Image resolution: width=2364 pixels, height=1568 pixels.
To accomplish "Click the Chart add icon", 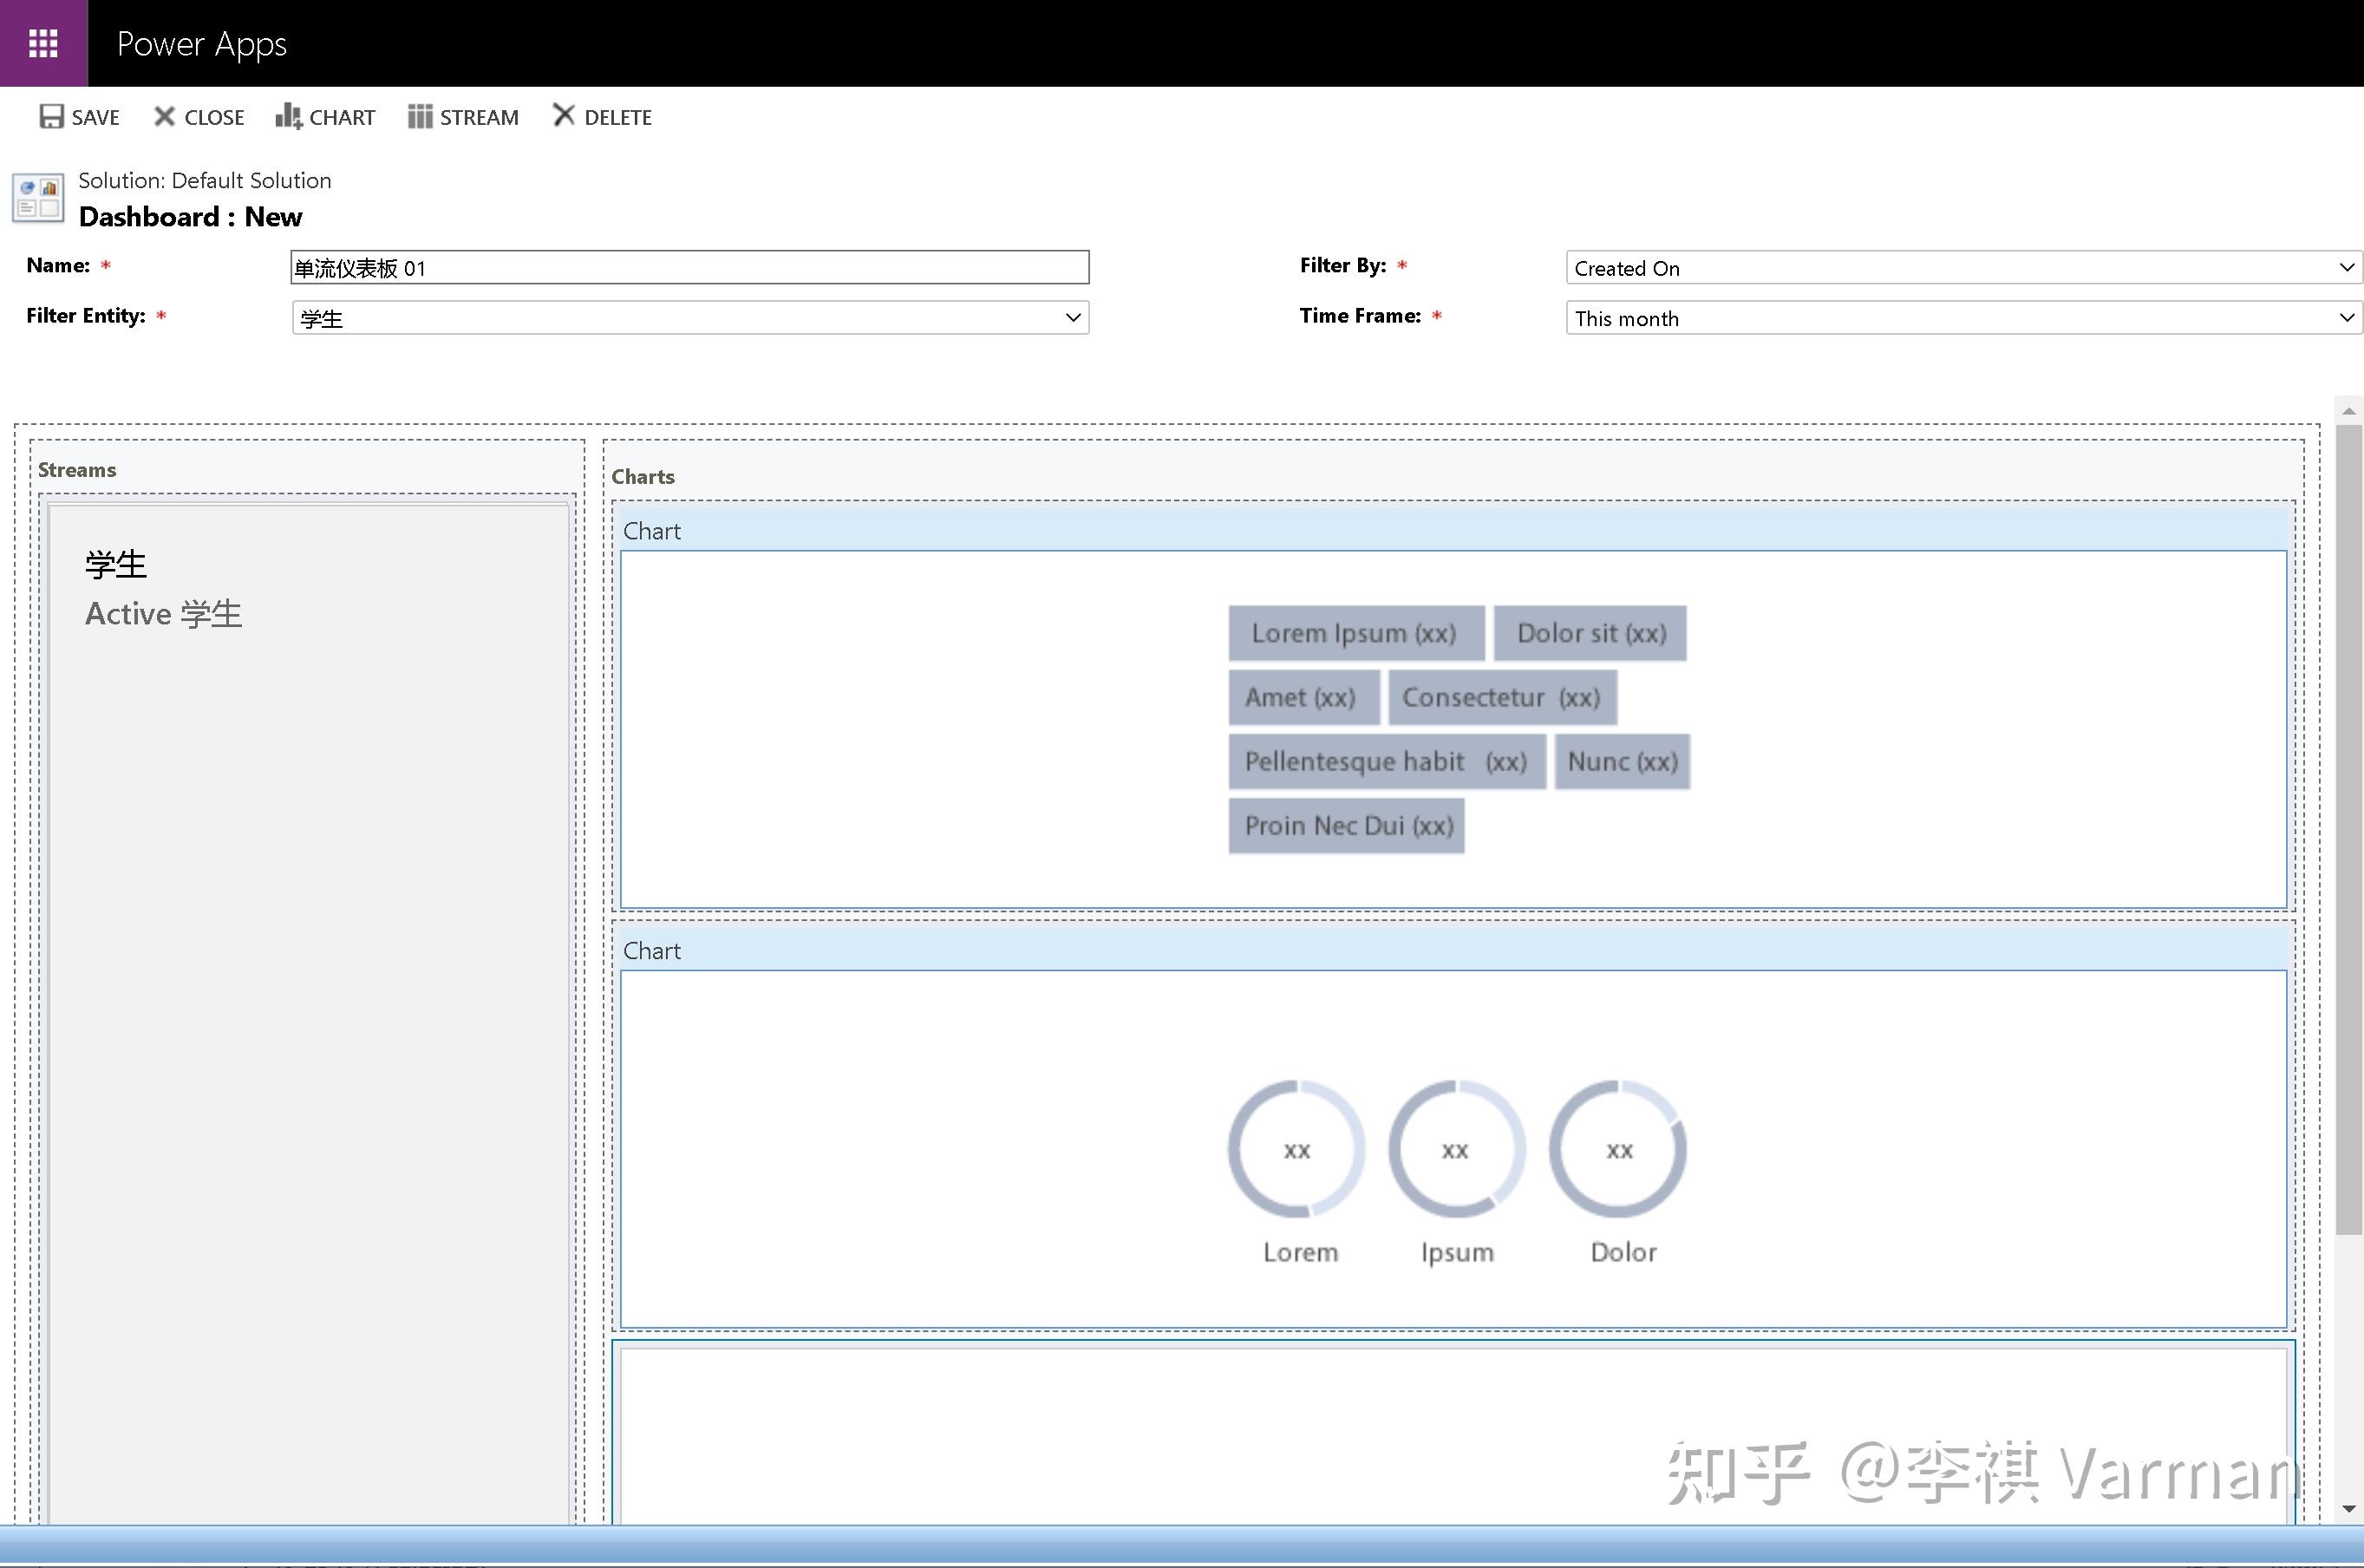I will click(x=288, y=117).
